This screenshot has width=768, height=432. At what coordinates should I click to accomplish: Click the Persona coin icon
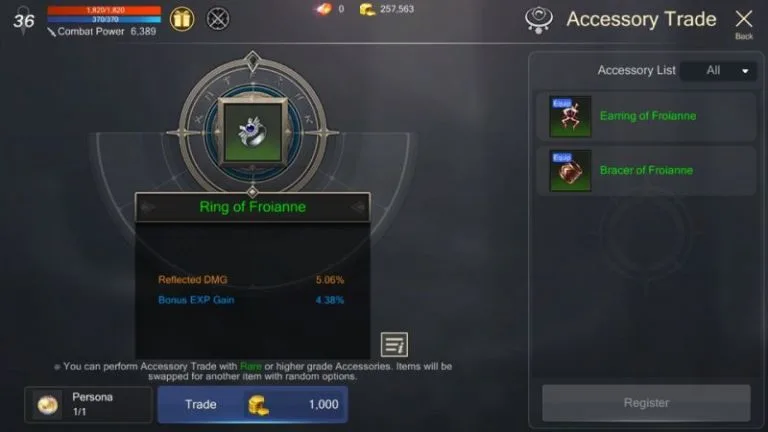[x=48, y=405]
